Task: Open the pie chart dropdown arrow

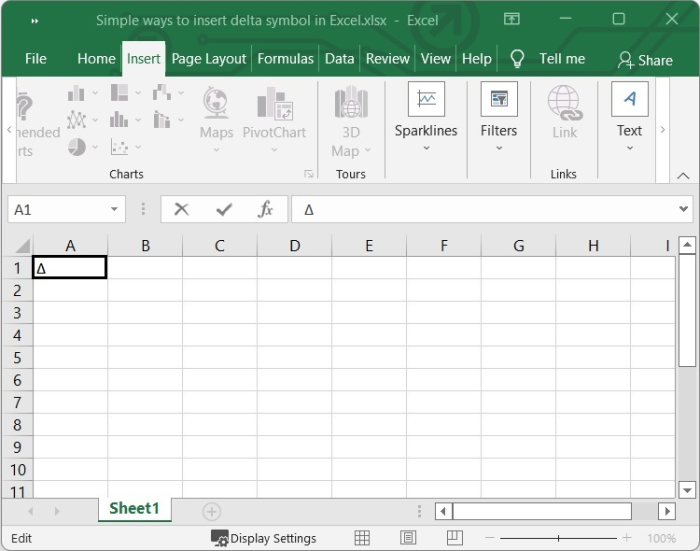Action: click(95, 147)
